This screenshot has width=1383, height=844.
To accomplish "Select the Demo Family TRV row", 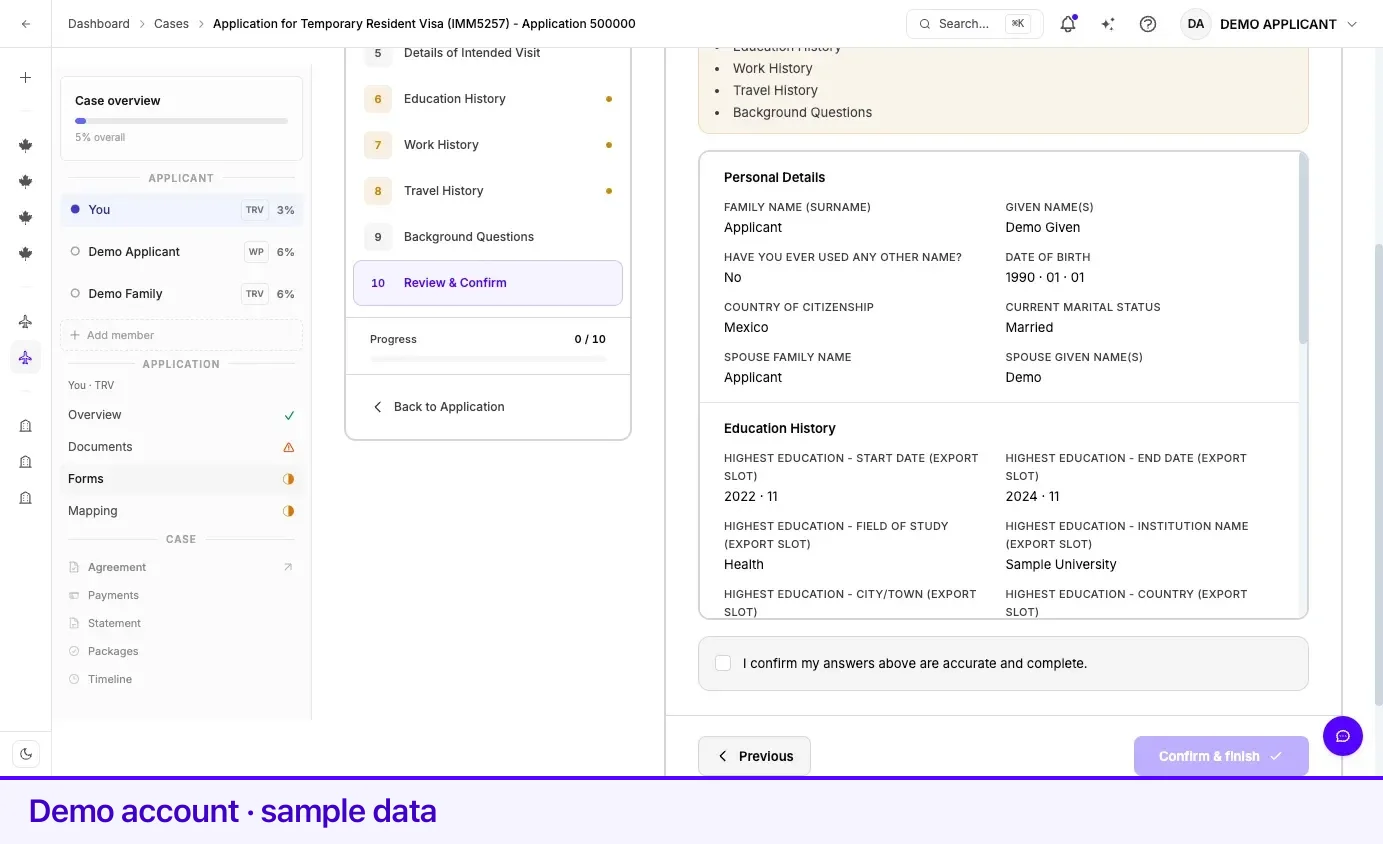I will pyautogui.click(x=181, y=294).
